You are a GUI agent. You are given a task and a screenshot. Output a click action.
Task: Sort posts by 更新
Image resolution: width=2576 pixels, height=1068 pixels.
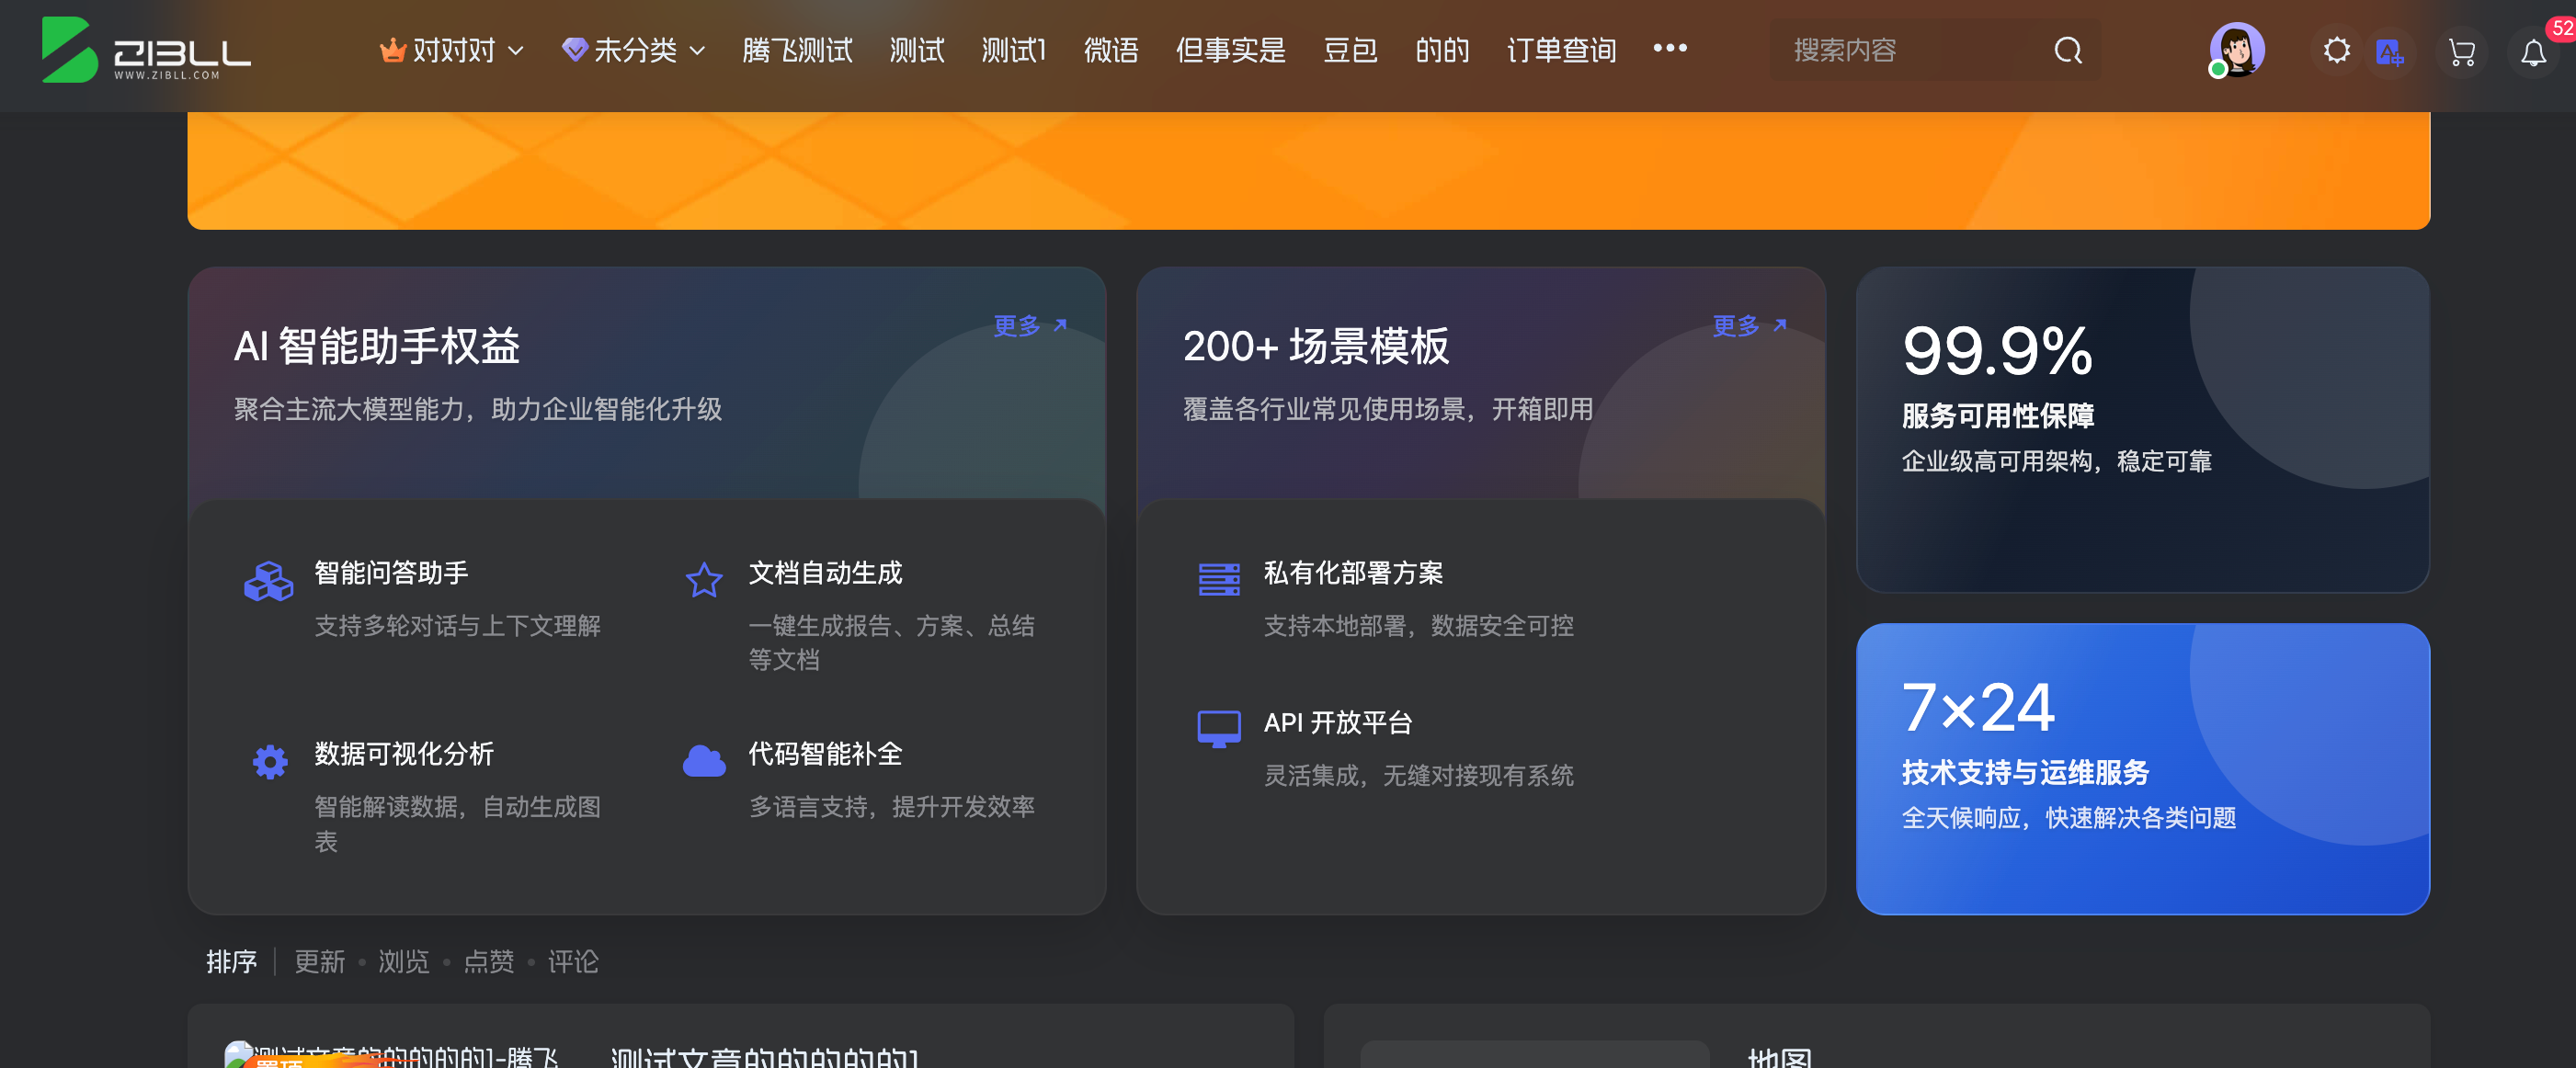319,962
